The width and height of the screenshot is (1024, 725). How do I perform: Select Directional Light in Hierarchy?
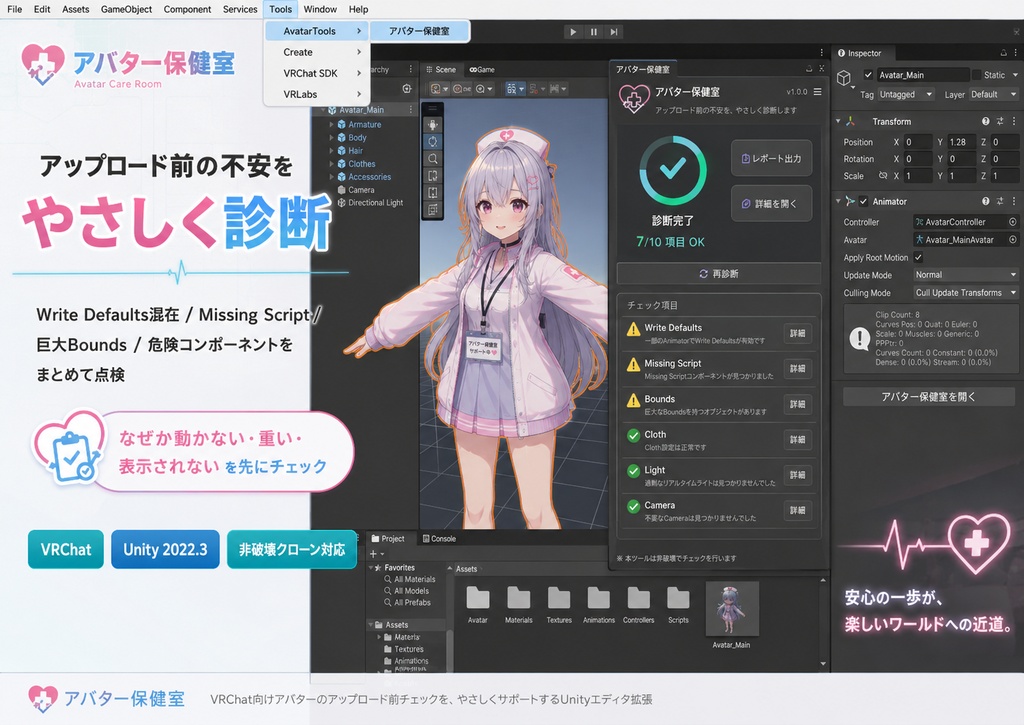pyautogui.click(x=376, y=203)
